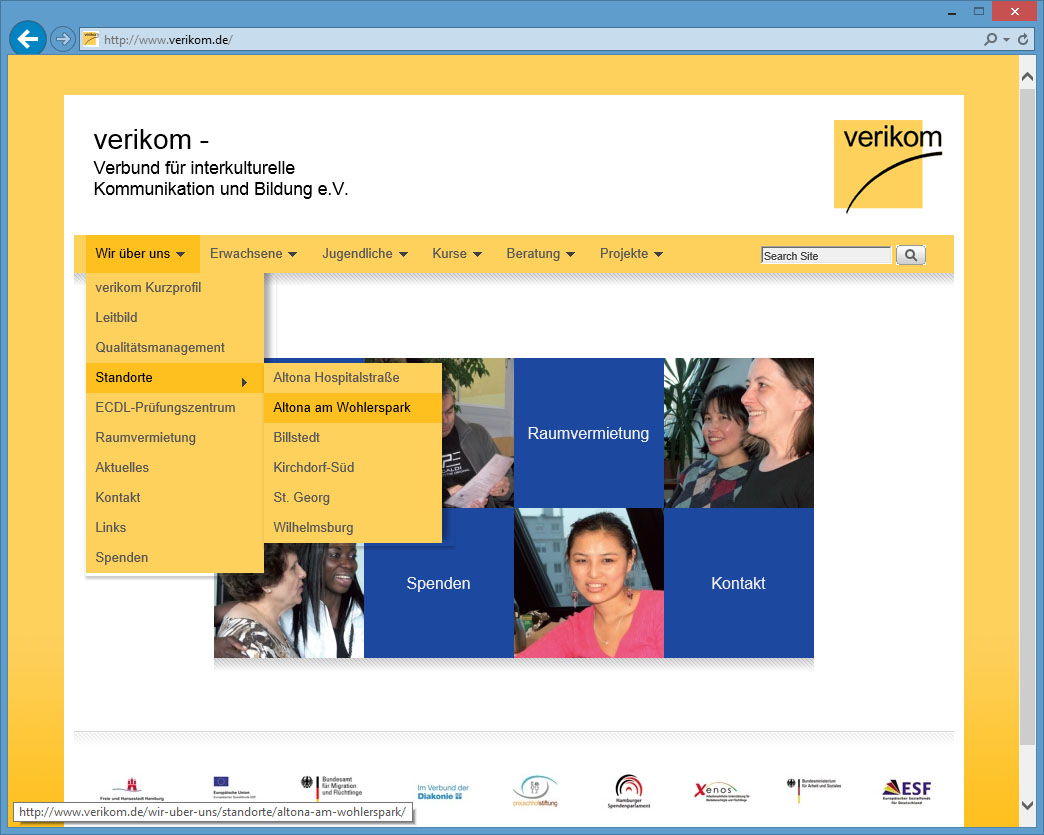This screenshot has height=835, width=1044.
Task: Select verikom Kurzprofil menu entry
Action: click(174, 288)
